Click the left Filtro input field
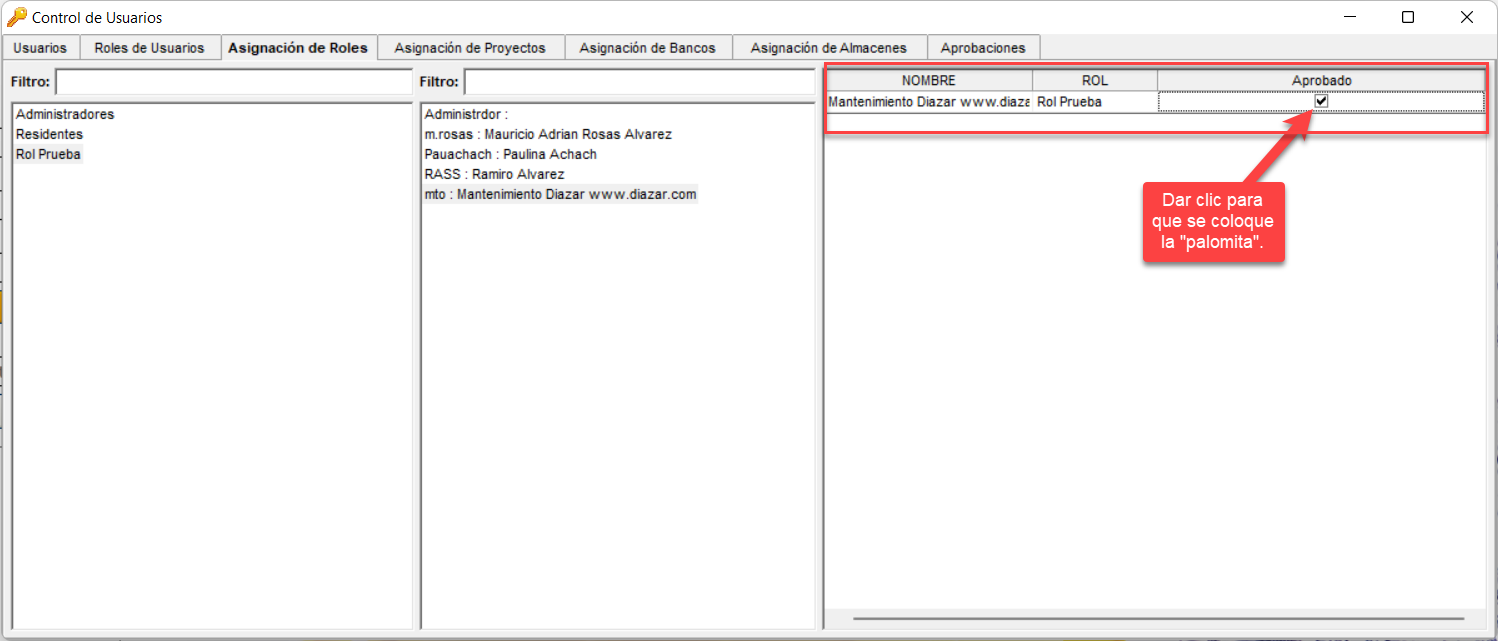This screenshot has width=1498, height=641. 235,81
